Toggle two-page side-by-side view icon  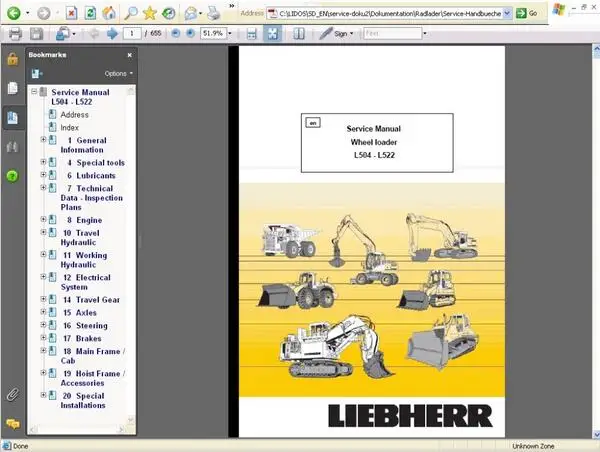coord(299,34)
